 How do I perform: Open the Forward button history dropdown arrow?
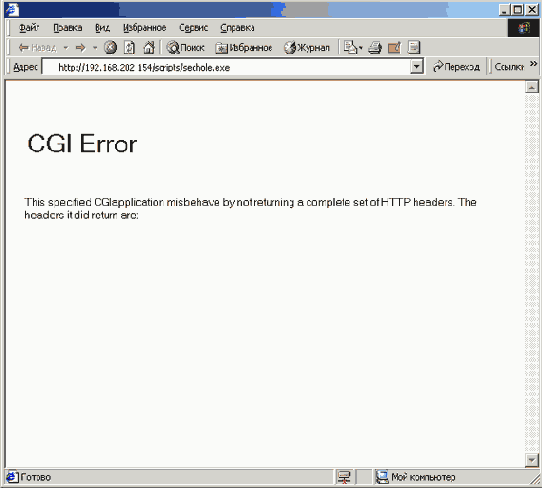(x=95, y=48)
